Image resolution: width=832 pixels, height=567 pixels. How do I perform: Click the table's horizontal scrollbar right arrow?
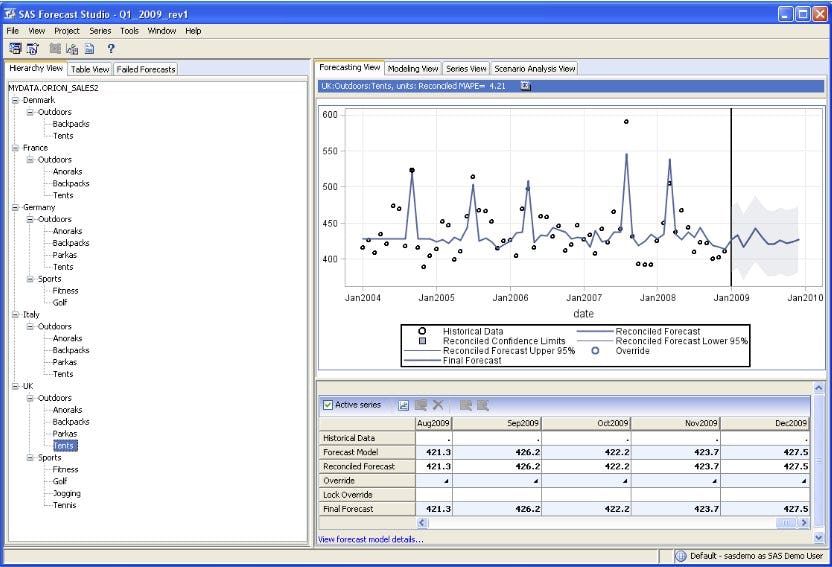tap(803, 523)
